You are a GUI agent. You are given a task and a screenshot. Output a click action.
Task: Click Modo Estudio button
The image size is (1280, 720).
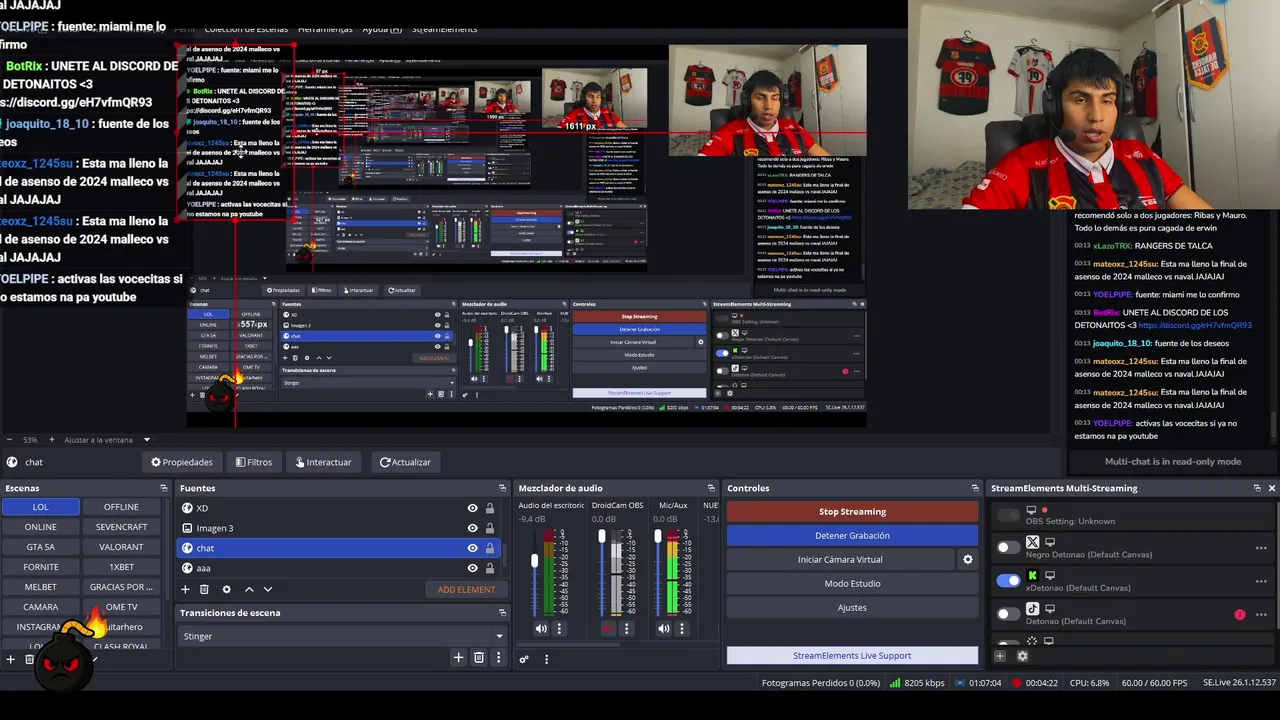(x=852, y=583)
